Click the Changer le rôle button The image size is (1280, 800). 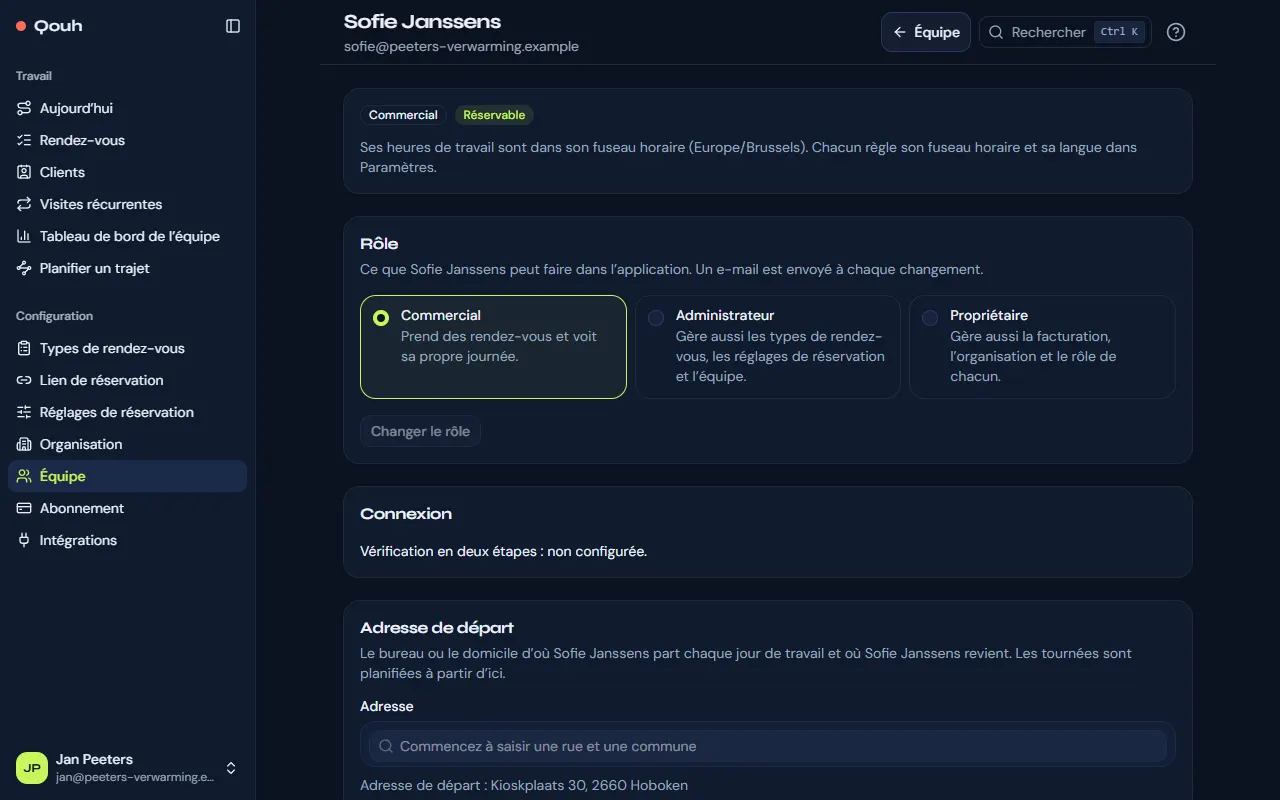pos(420,431)
